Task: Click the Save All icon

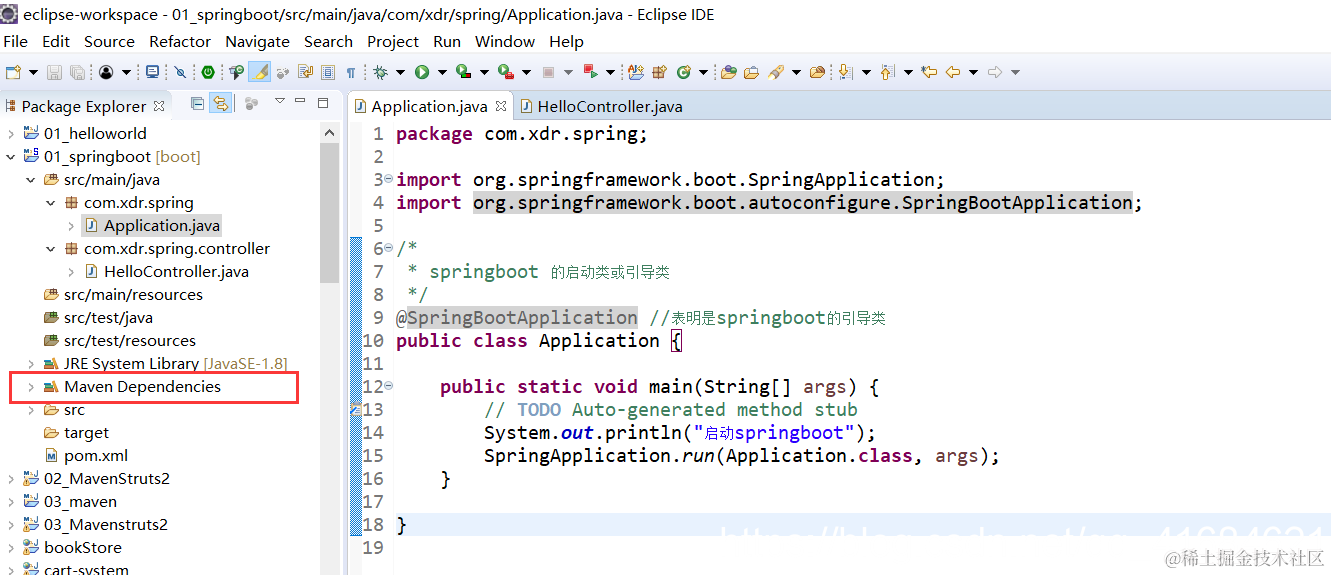Action: click(77, 72)
